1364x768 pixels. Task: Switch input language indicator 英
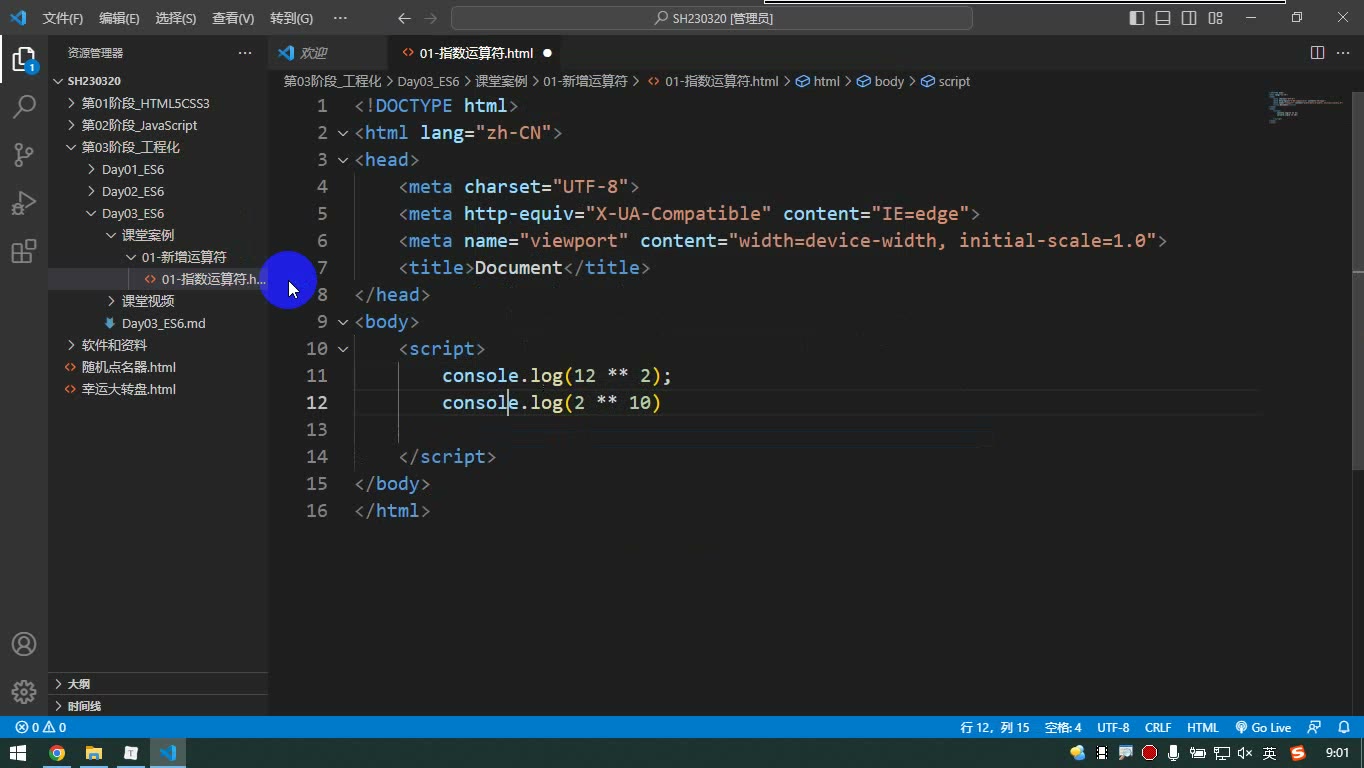tap(1269, 753)
